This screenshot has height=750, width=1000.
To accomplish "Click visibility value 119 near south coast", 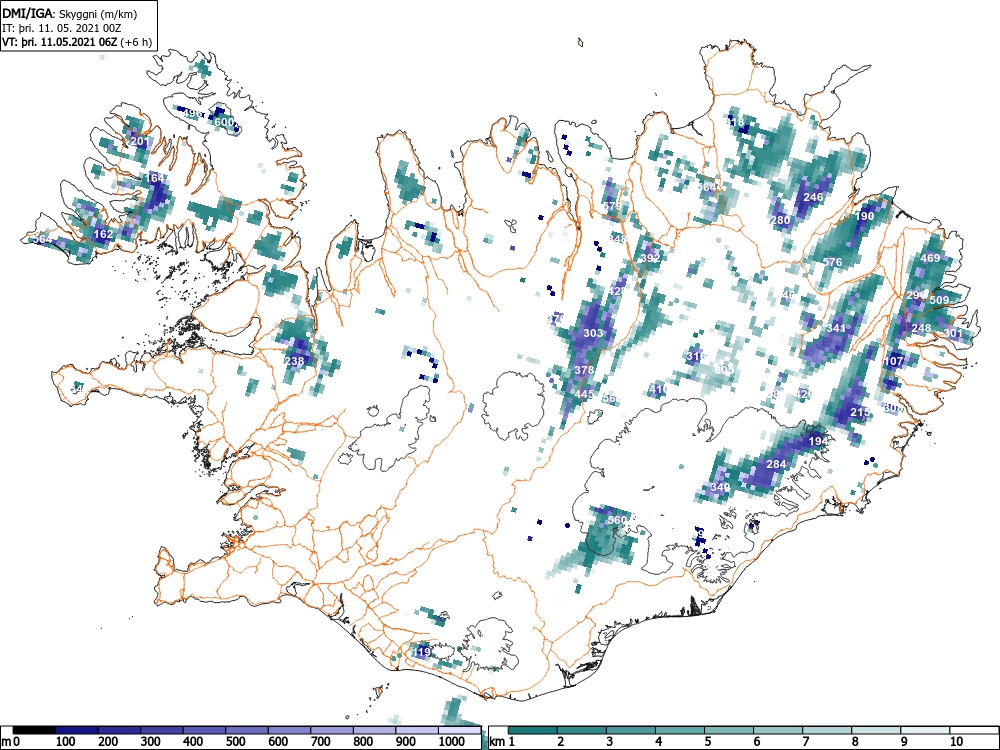I will tap(422, 652).
